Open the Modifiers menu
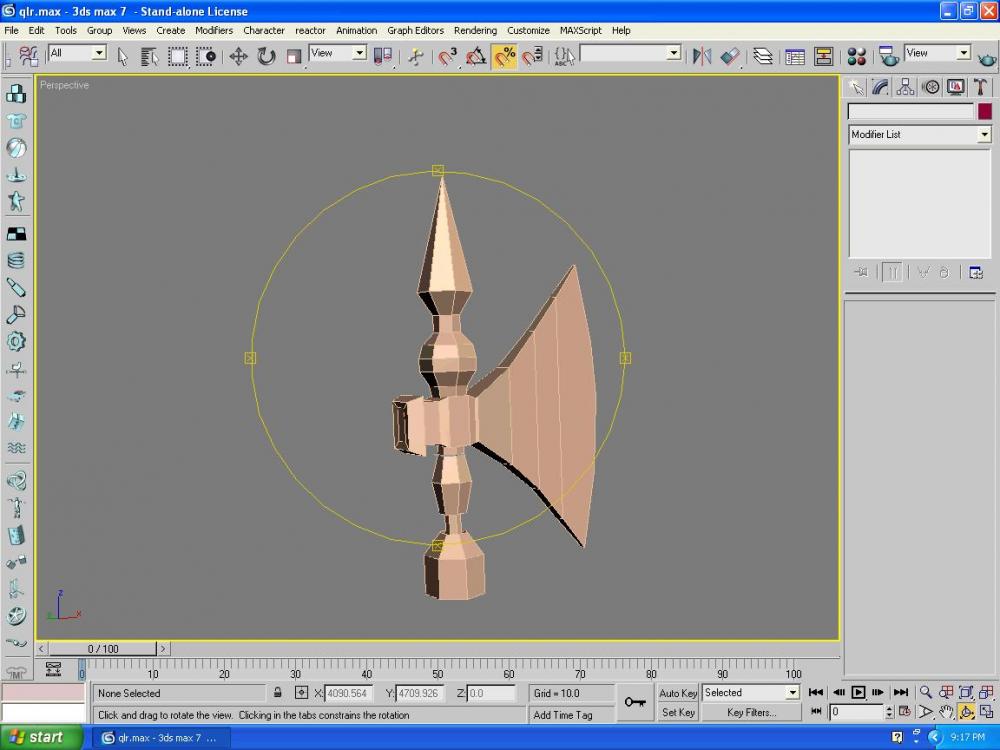Viewport: 1000px width, 750px height. 214,30
